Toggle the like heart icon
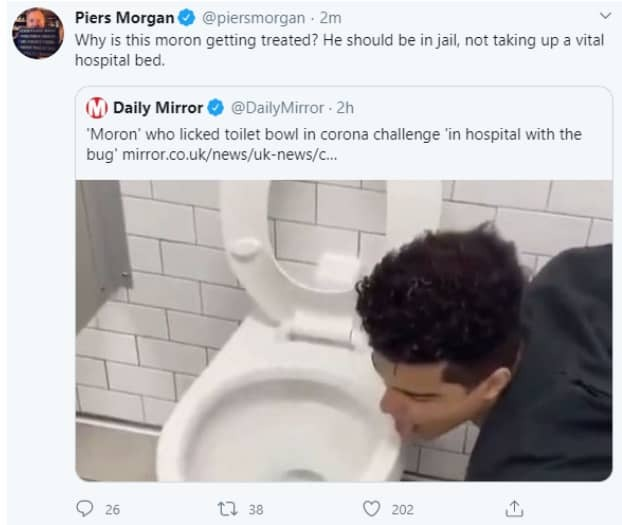This screenshot has width=622, height=525. (x=372, y=509)
